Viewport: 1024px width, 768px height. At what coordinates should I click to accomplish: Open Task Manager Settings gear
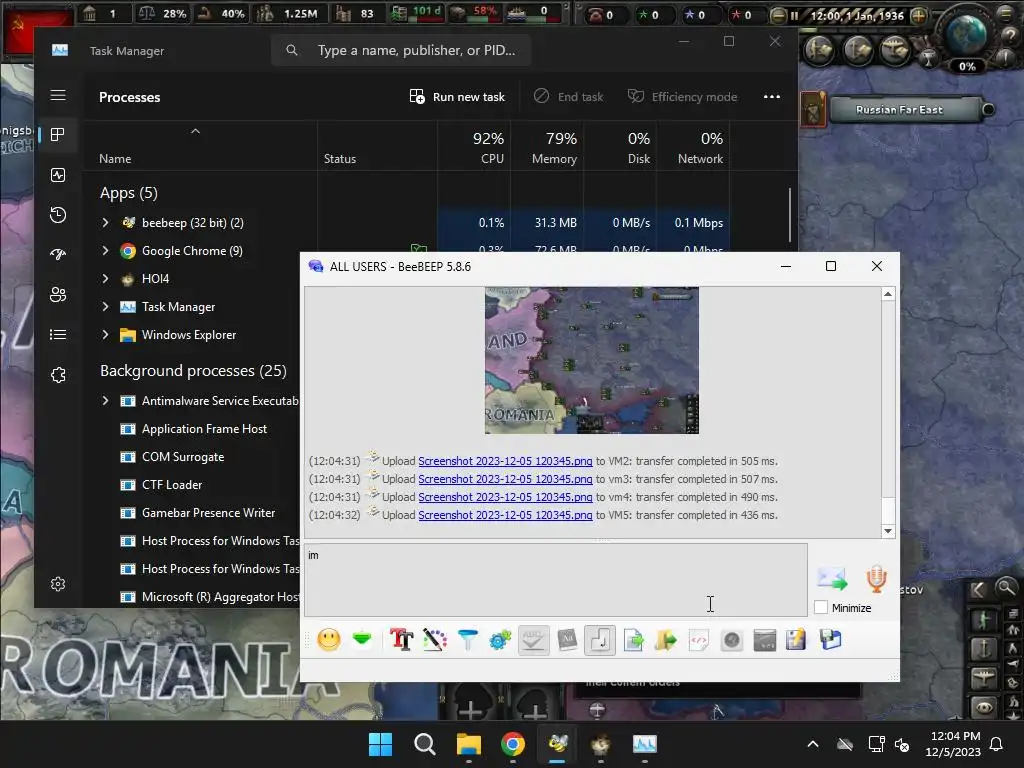coord(58,584)
